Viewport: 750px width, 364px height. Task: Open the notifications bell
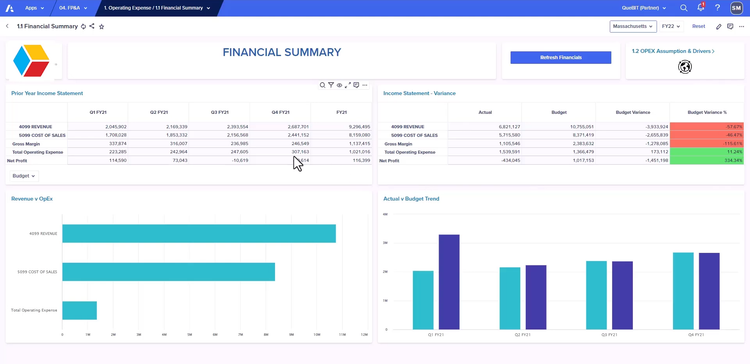coord(701,8)
